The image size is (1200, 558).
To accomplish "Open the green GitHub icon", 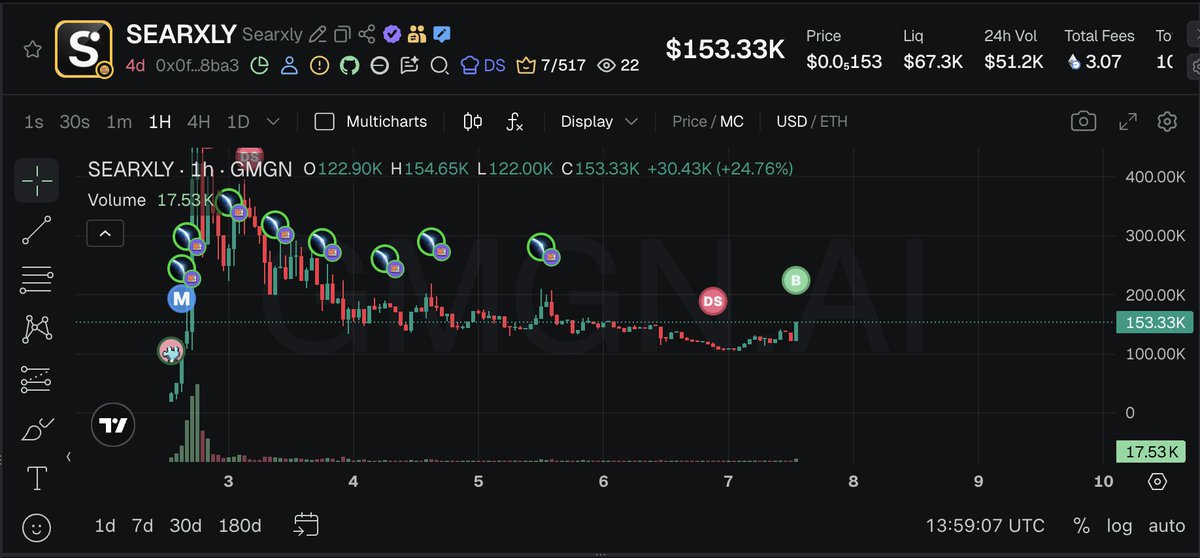I will coord(349,66).
